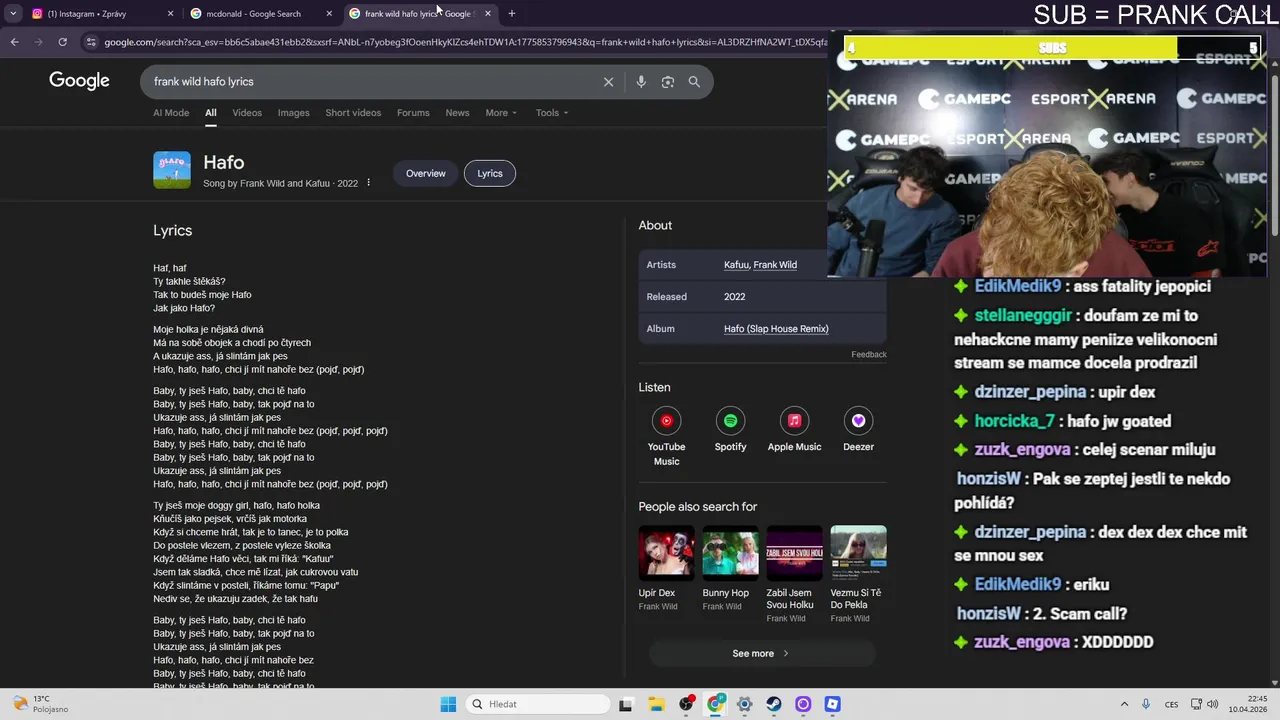Reload the current page
The image size is (1280, 720).
[62, 42]
